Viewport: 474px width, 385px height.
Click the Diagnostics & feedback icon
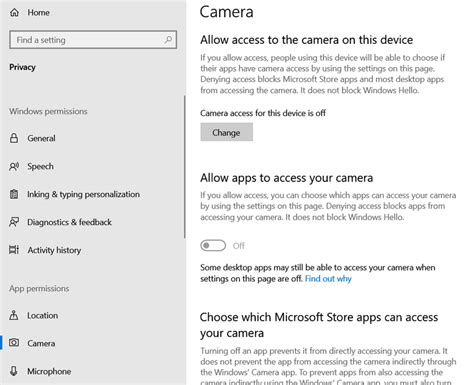(x=14, y=222)
